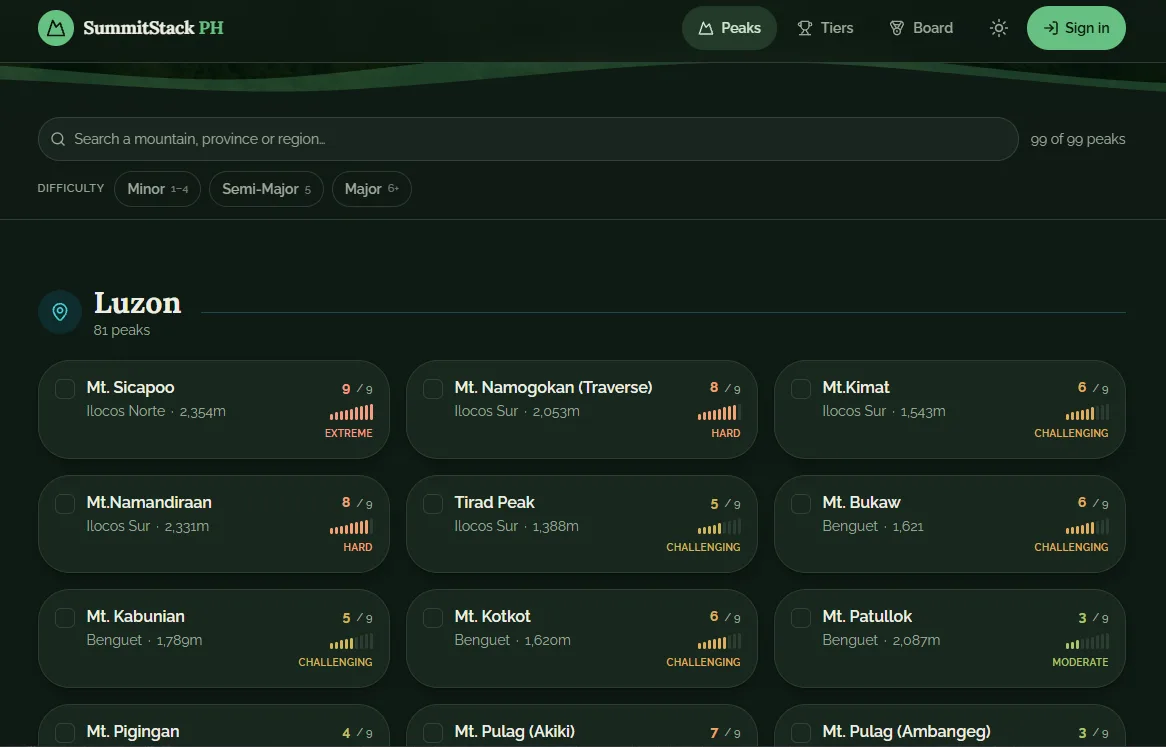Click the Luzon region heading
1166x747 pixels.
[x=138, y=303]
